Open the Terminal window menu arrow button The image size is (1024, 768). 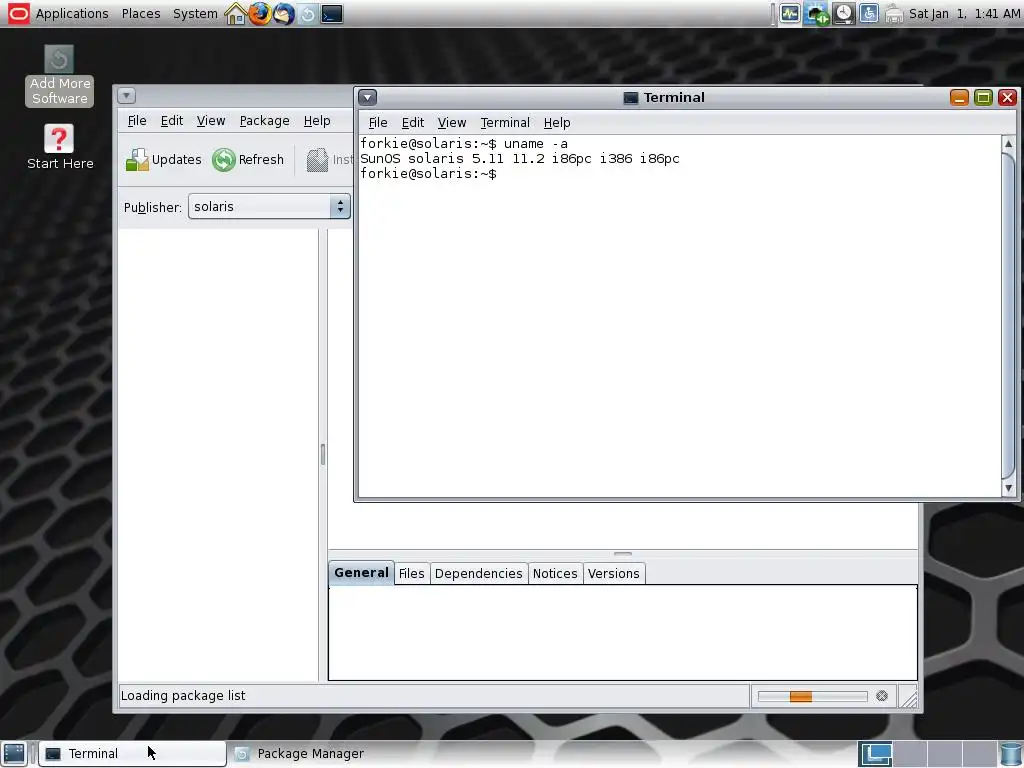point(368,97)
